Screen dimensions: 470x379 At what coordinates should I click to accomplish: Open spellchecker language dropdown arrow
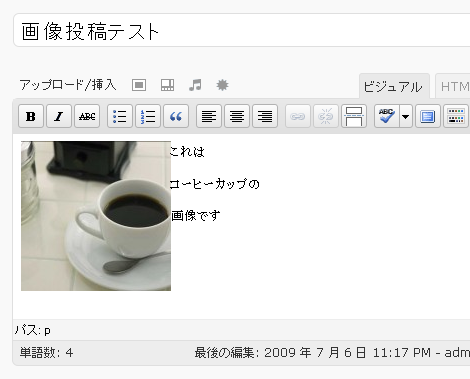pyautogui.click(x=406, y=116)
